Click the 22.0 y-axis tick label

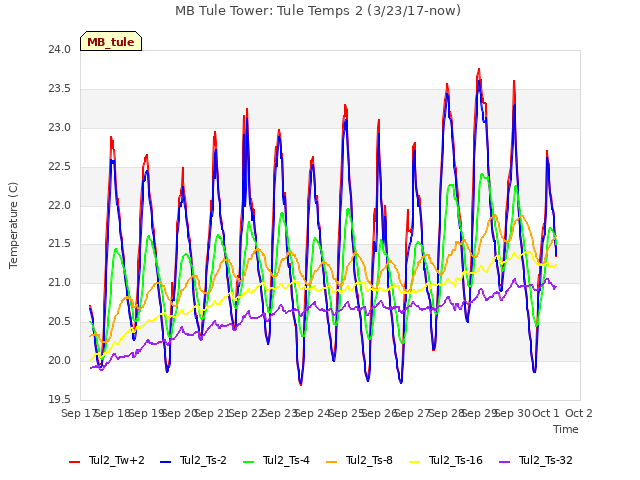pyautogui.click(x=60, y=206)
